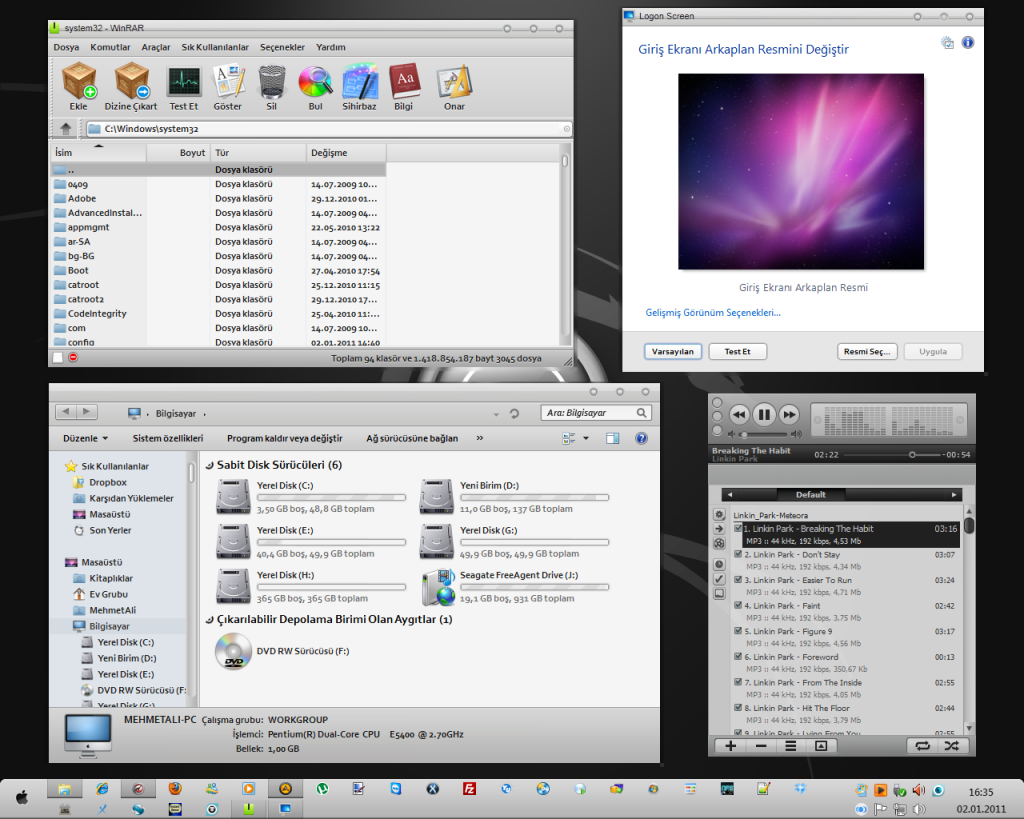Toggle the preview pane in Bilgisayar window
This screenshot has height=819, width=1024.
[x=613, y=438]
